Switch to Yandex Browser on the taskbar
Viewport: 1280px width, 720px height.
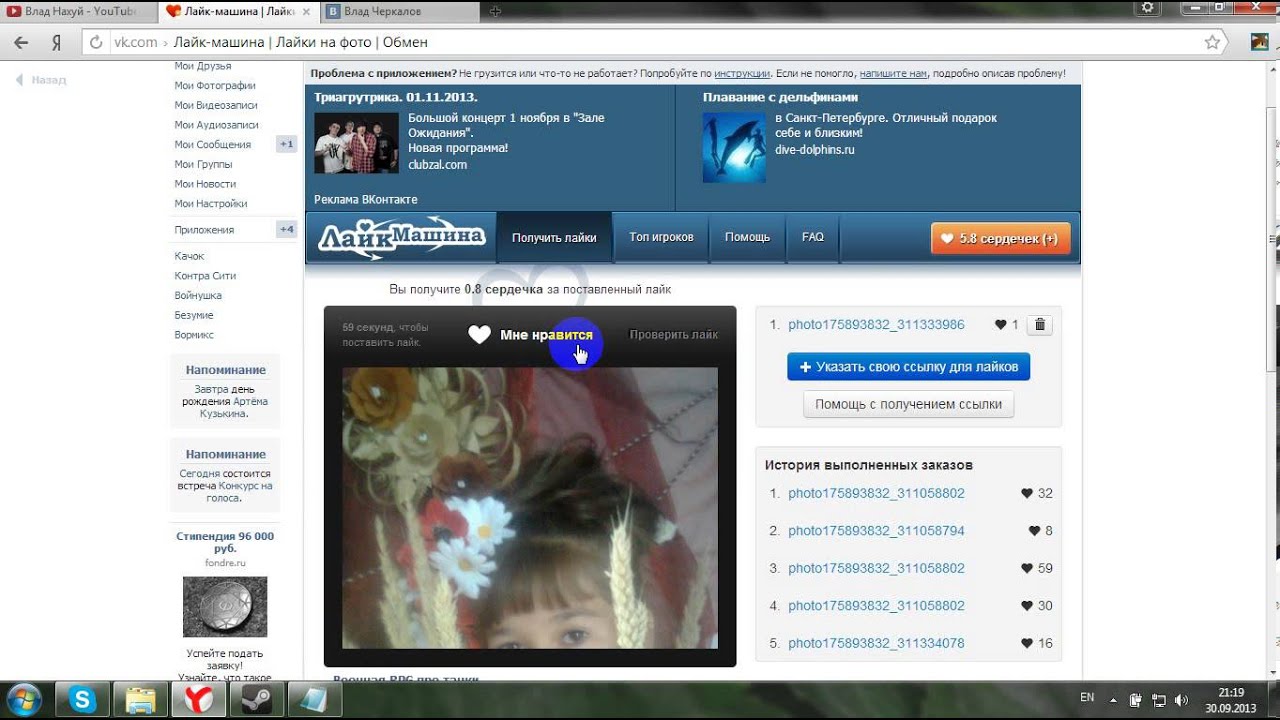point(198,700)
